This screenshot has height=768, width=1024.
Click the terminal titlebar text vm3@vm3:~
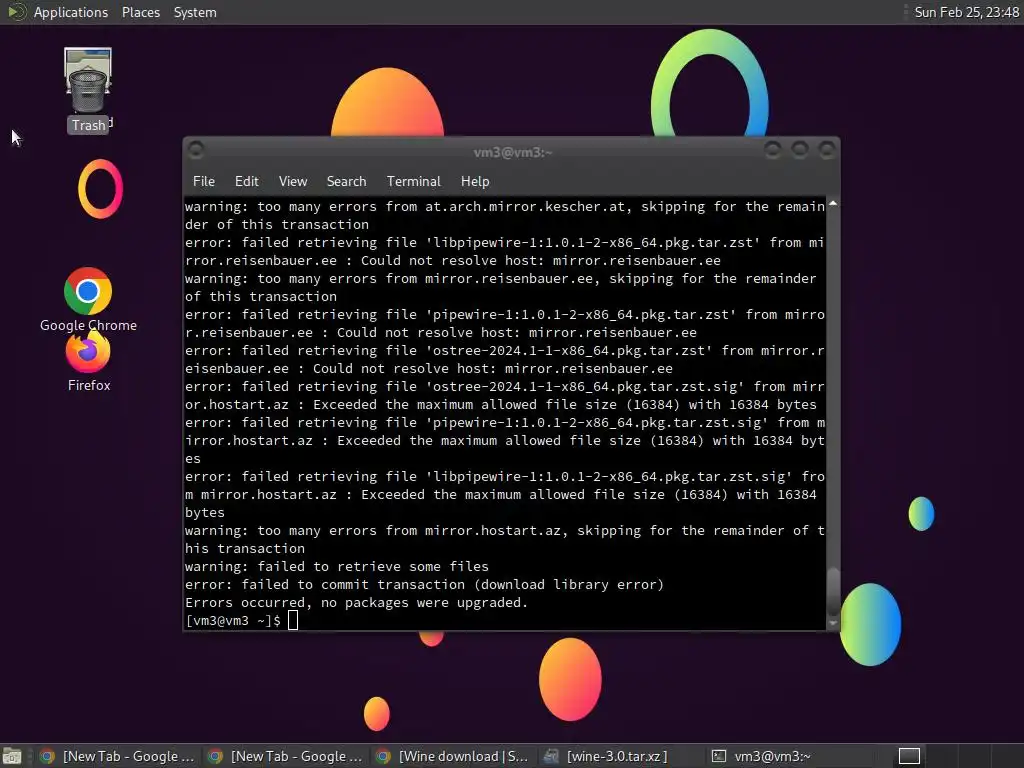[513, 152]
